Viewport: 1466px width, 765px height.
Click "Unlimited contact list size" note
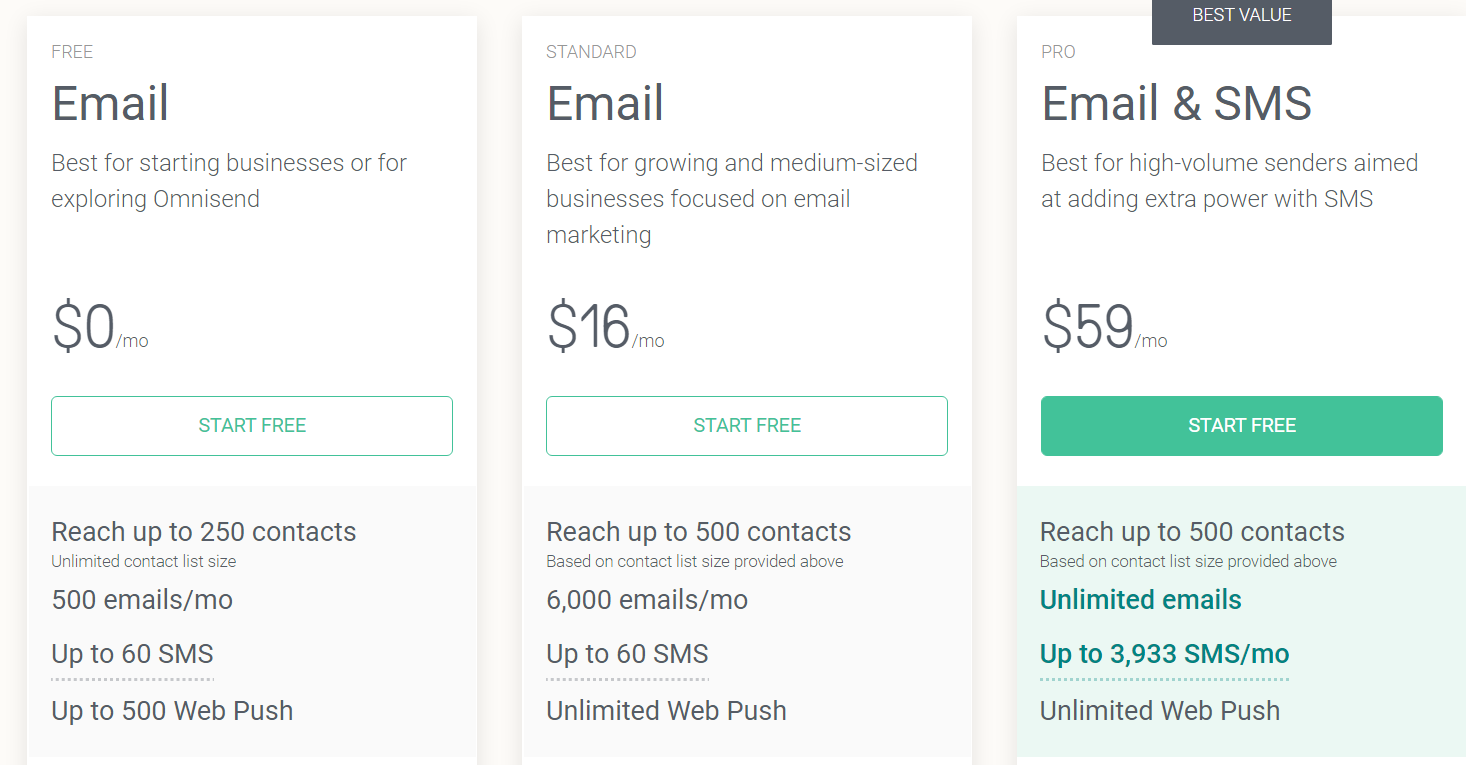pyautogui.click(x=144, y=562)
